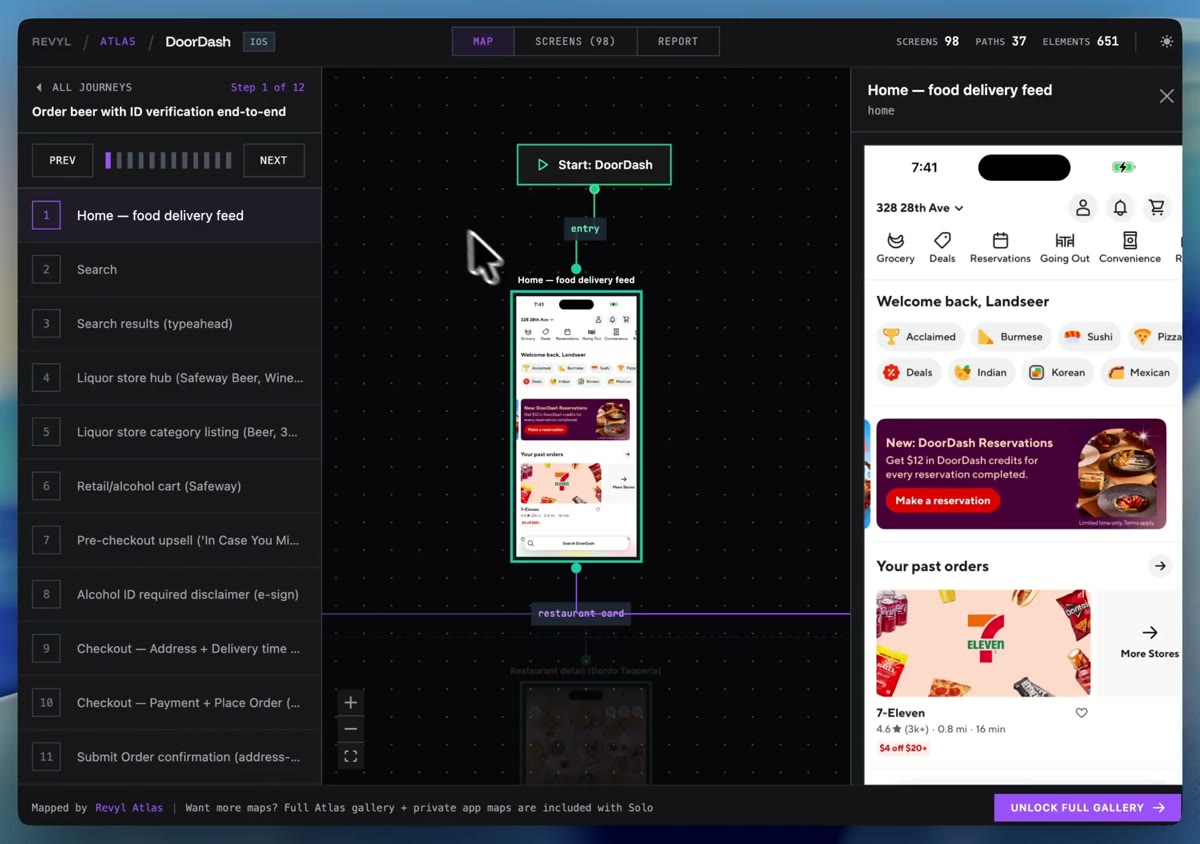1200x844 pixels.
Task: Click the entry edge label
Action: pos(585,229)
